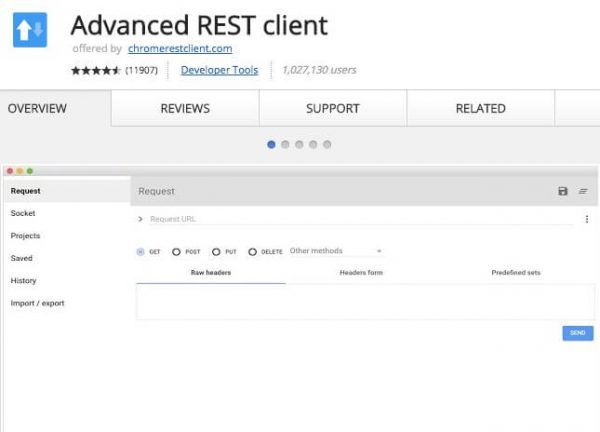Viewport: 600px width, 432px height.
Task: Switch to the OVERVIEW tab
Action: 55,108
